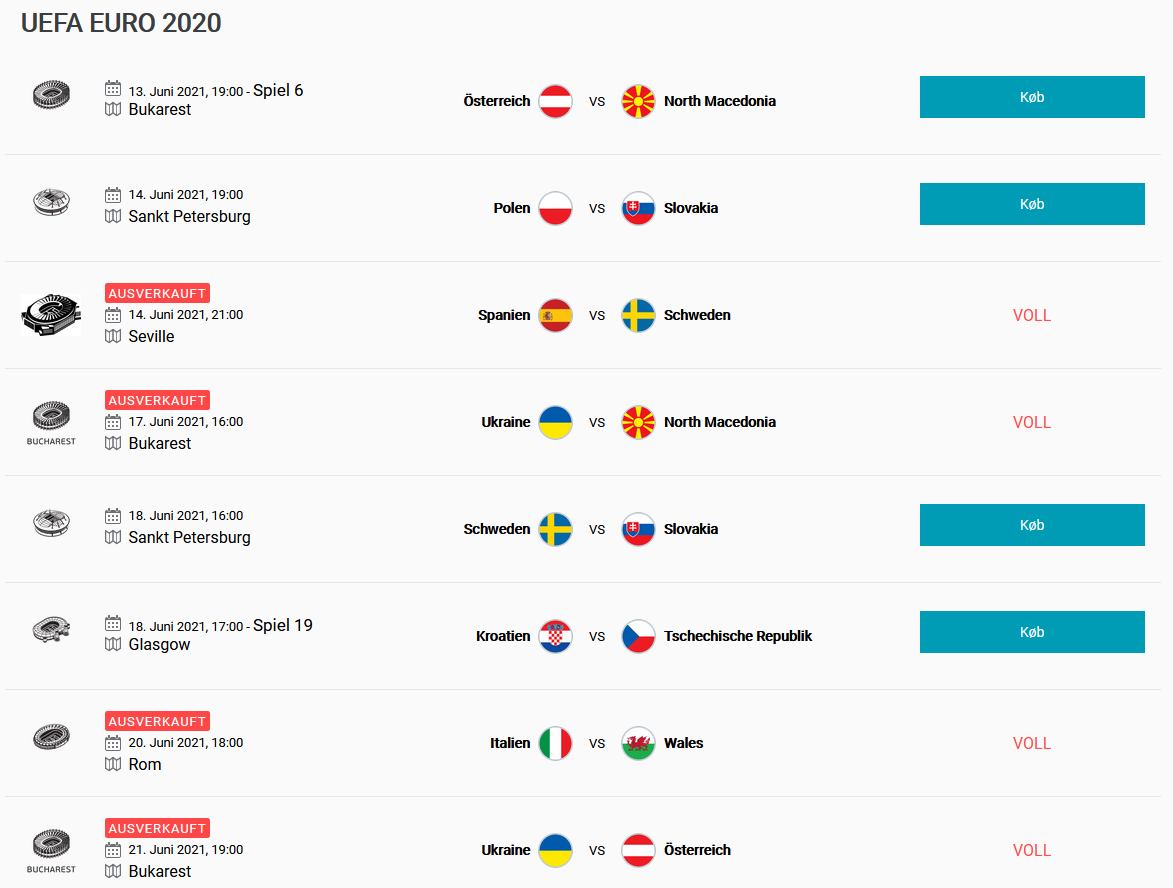Click Czech Republic flag icon
This screenshot has width=1173, height=888.
point(638,636)
